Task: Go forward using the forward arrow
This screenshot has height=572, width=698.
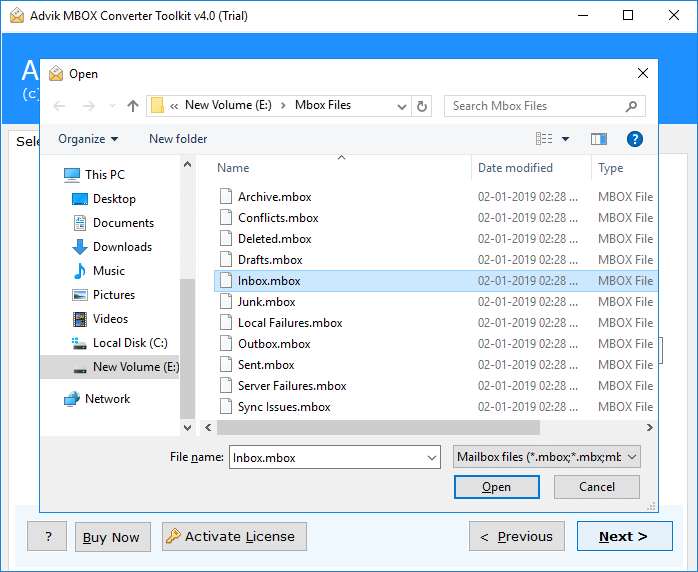Action: [89, 106]
